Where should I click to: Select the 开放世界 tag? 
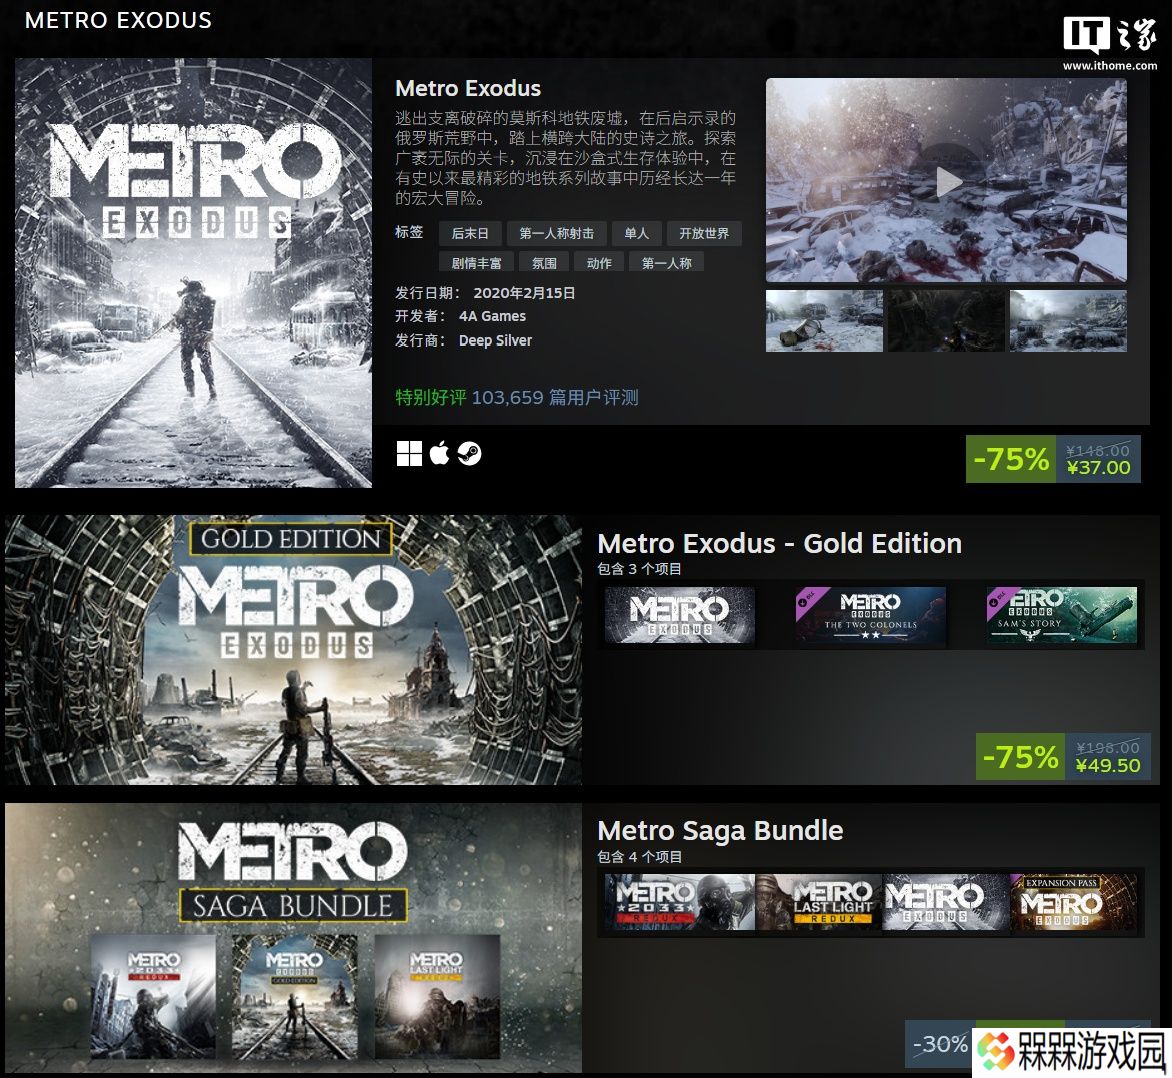(x=703, y=233)
